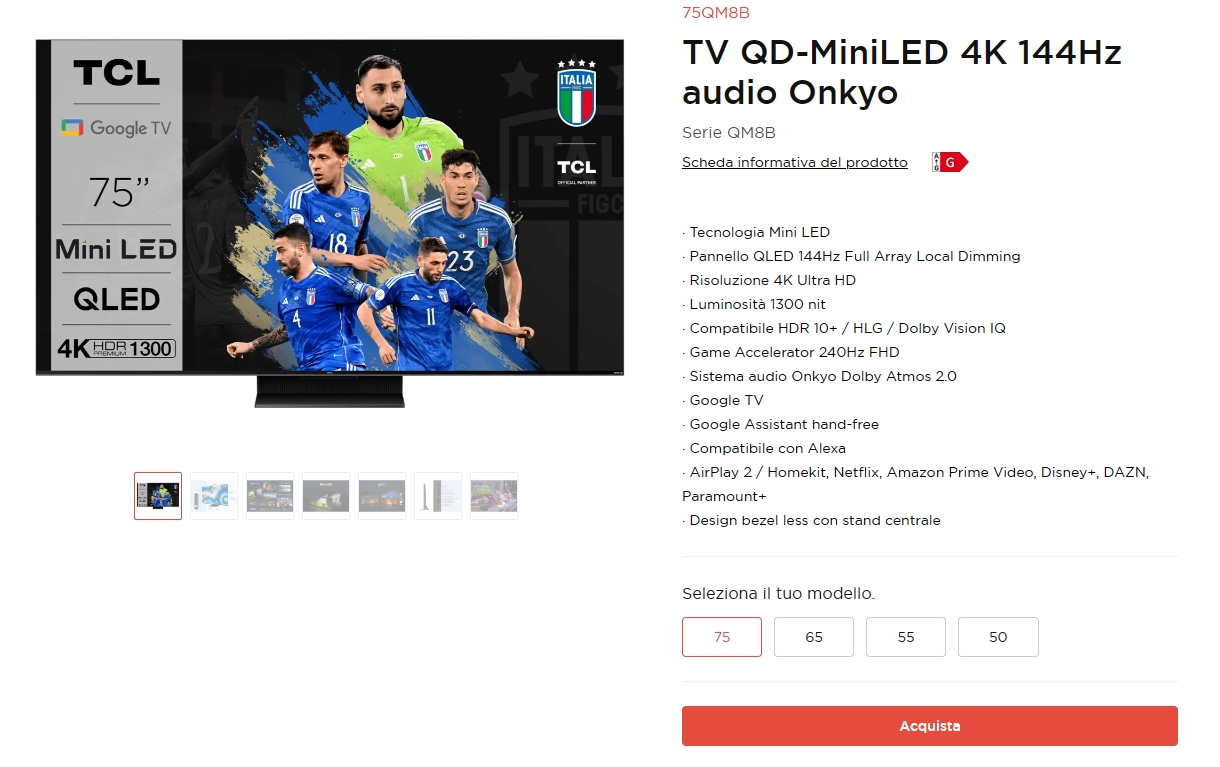
Task: Show fourth thumbnail with Mini LED image
Action: tap(326, 496)
